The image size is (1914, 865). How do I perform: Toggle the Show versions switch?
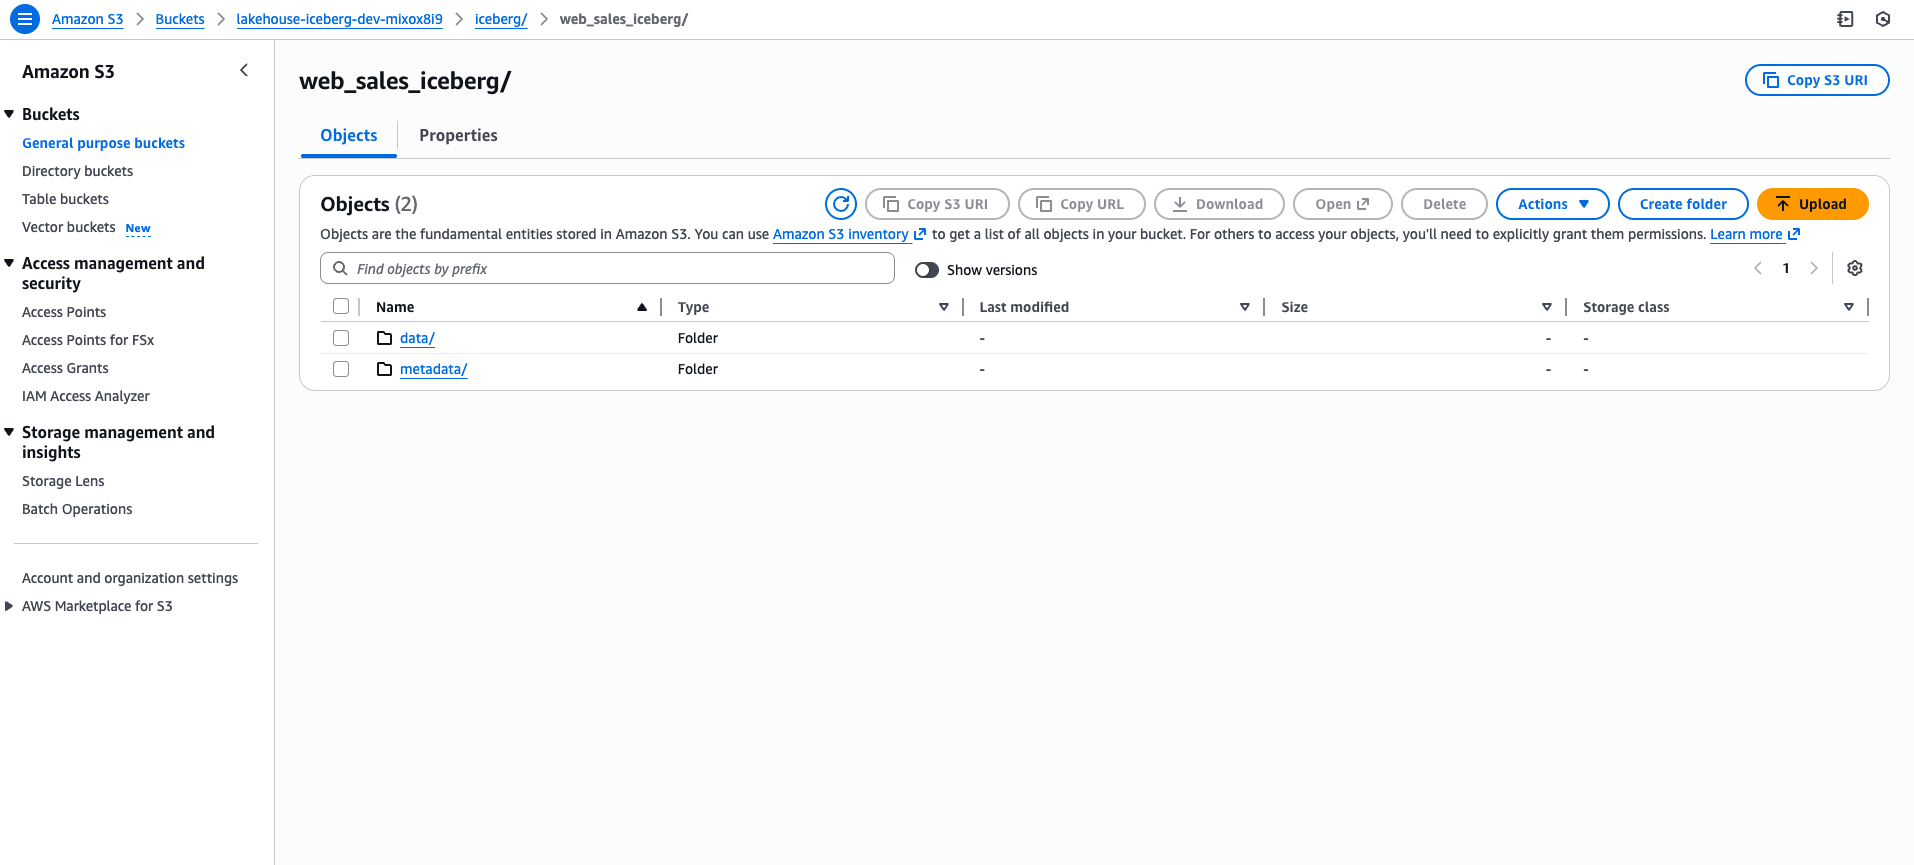927,270
